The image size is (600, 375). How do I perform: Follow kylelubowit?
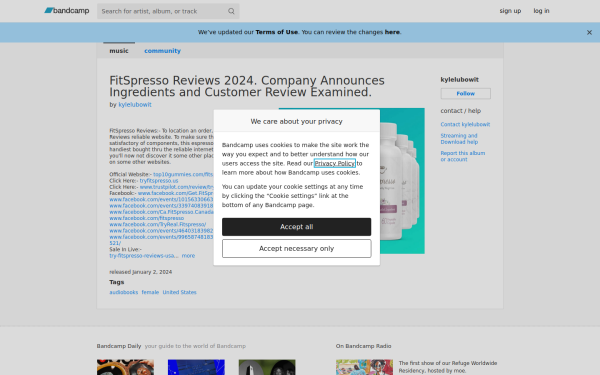tap(465, 93)
